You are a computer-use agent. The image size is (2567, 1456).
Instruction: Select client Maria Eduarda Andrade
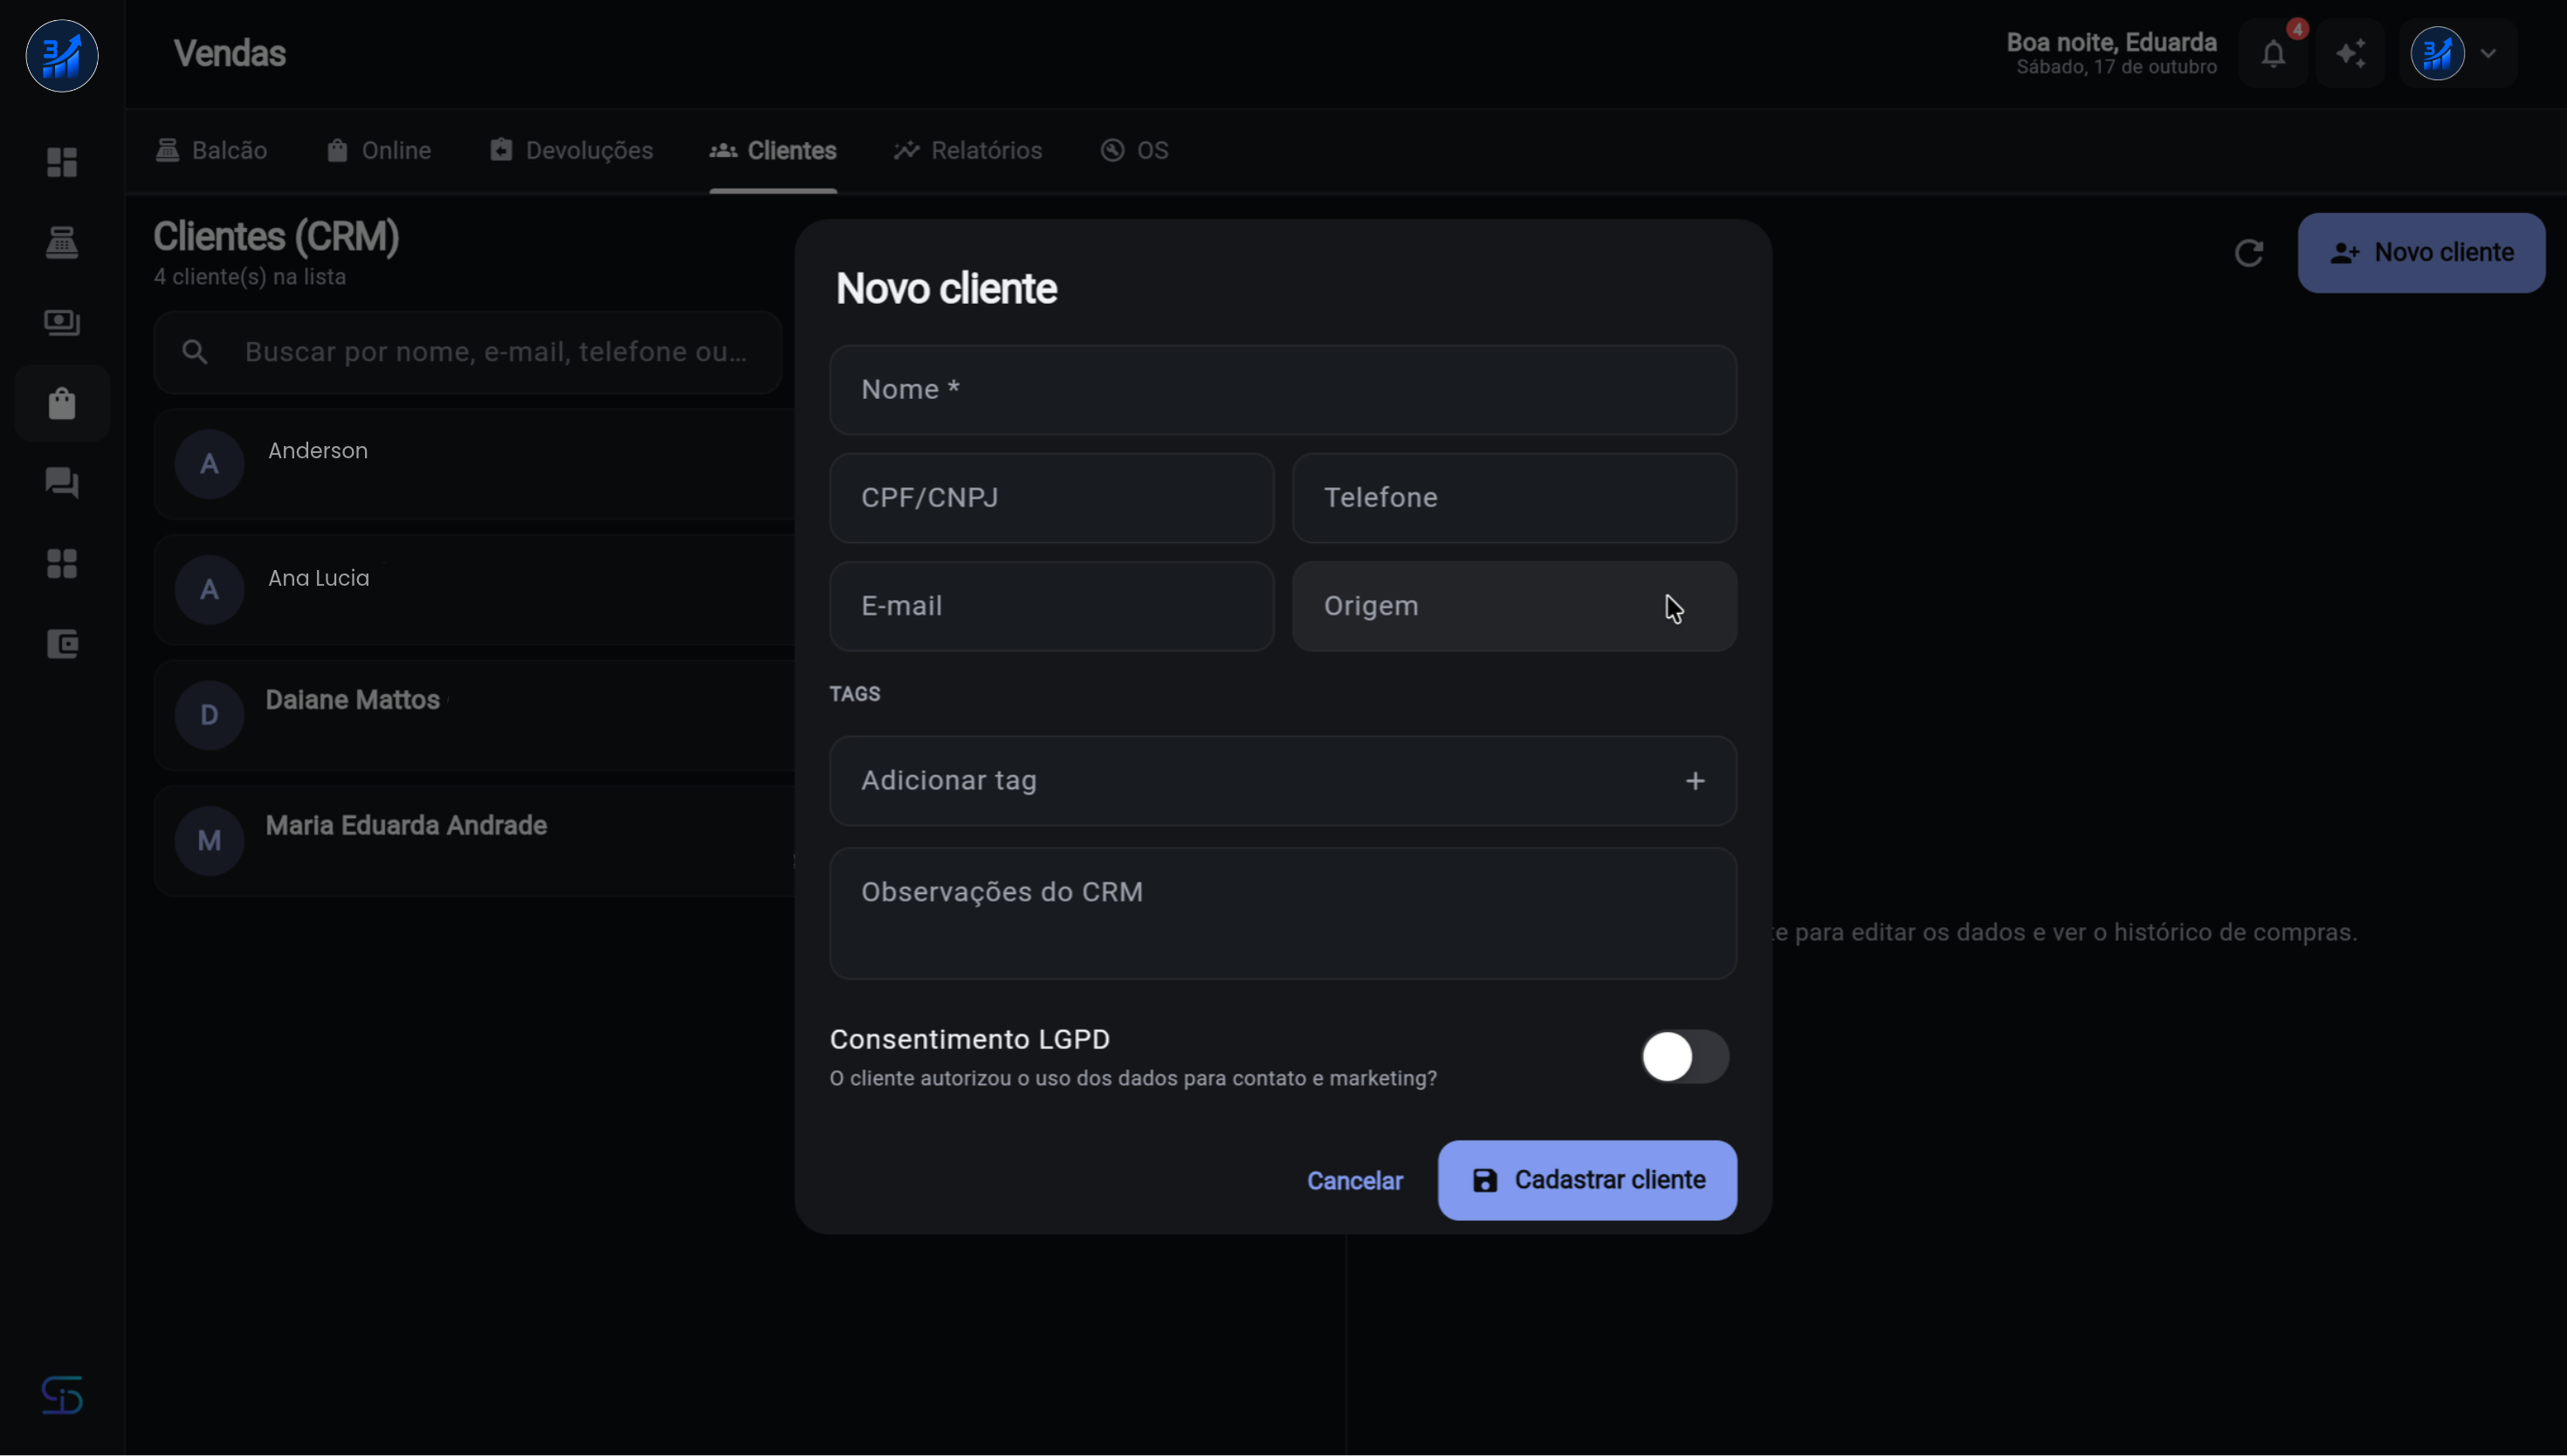click(475, 841)
